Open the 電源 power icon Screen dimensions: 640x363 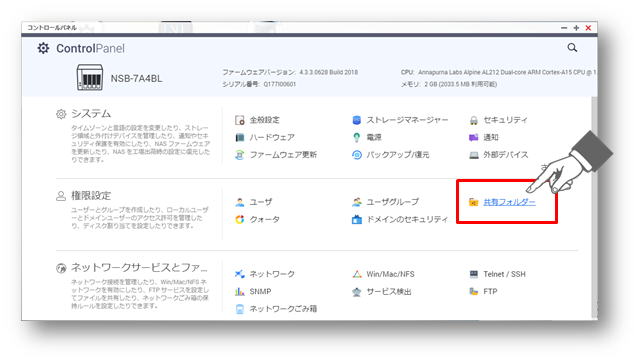(357, 138)
